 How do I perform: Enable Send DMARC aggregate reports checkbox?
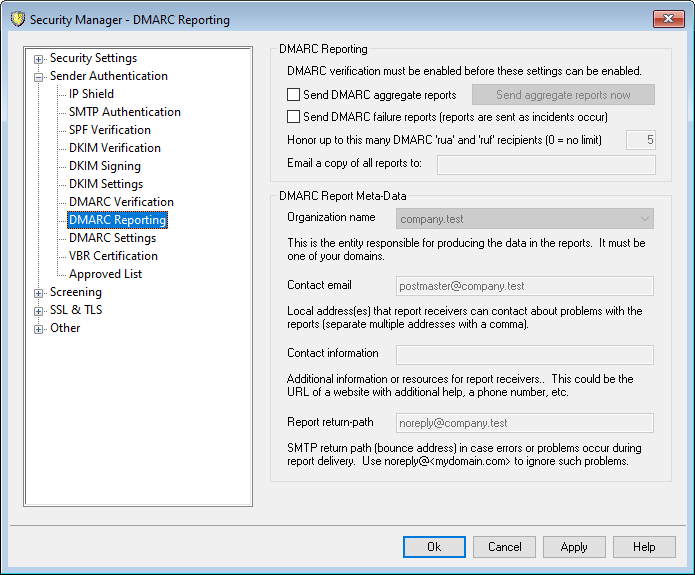coord(294,96)
